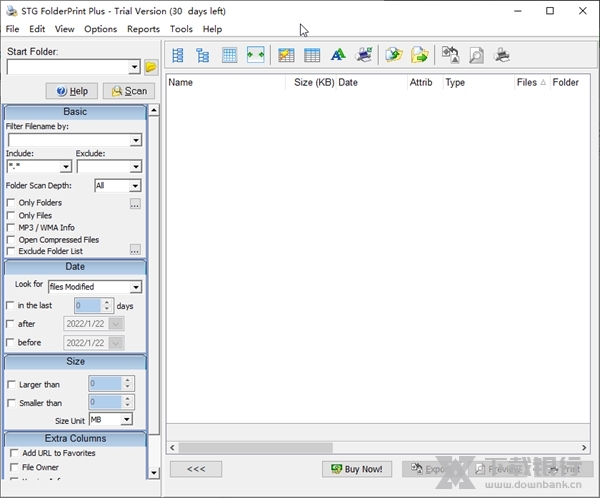Viewport: 600px width, 498px height.
Task: Toggle the 'before' date checkbox
Action: tap(10, 342)
